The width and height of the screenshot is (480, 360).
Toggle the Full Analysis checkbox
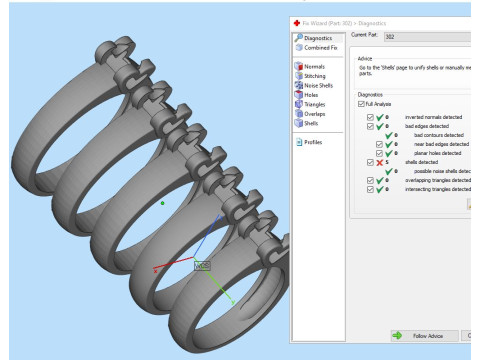click(361, 104)
